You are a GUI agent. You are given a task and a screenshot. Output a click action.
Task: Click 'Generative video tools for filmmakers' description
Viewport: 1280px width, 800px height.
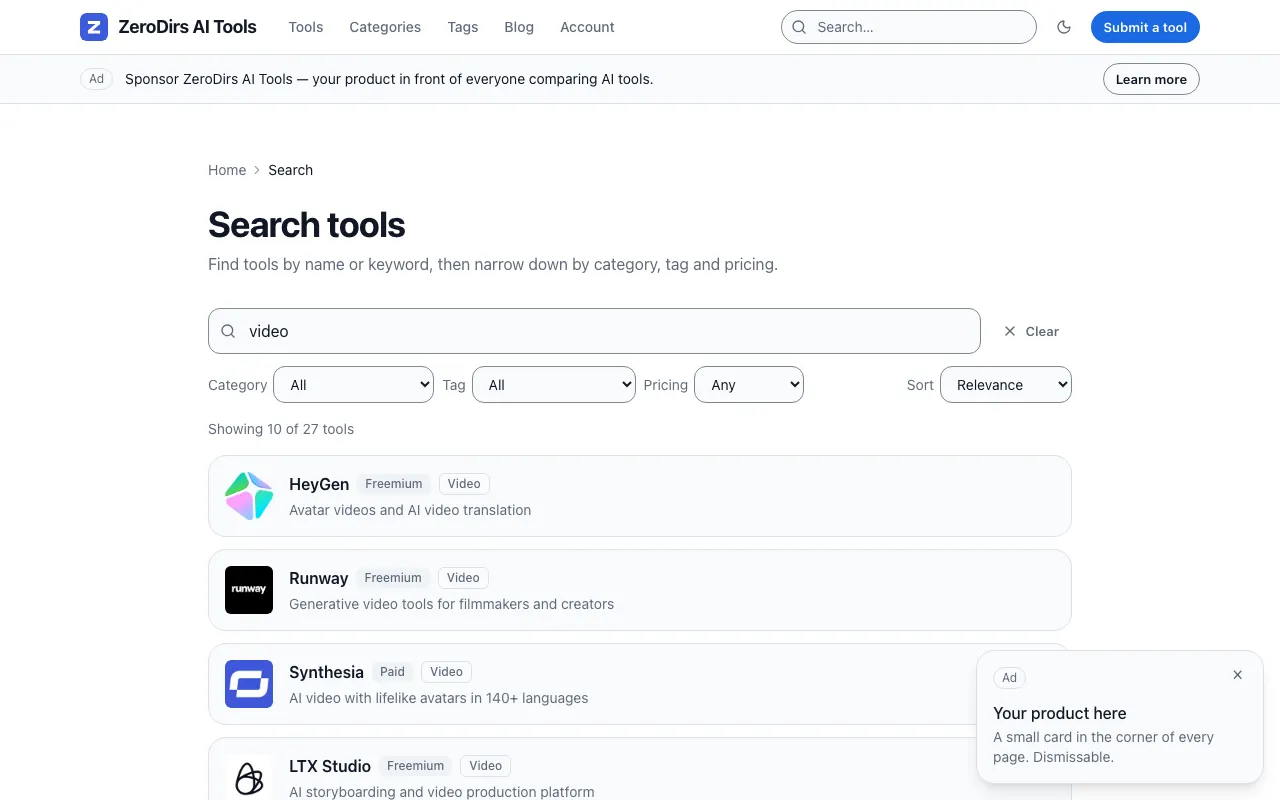coord(451,604)
